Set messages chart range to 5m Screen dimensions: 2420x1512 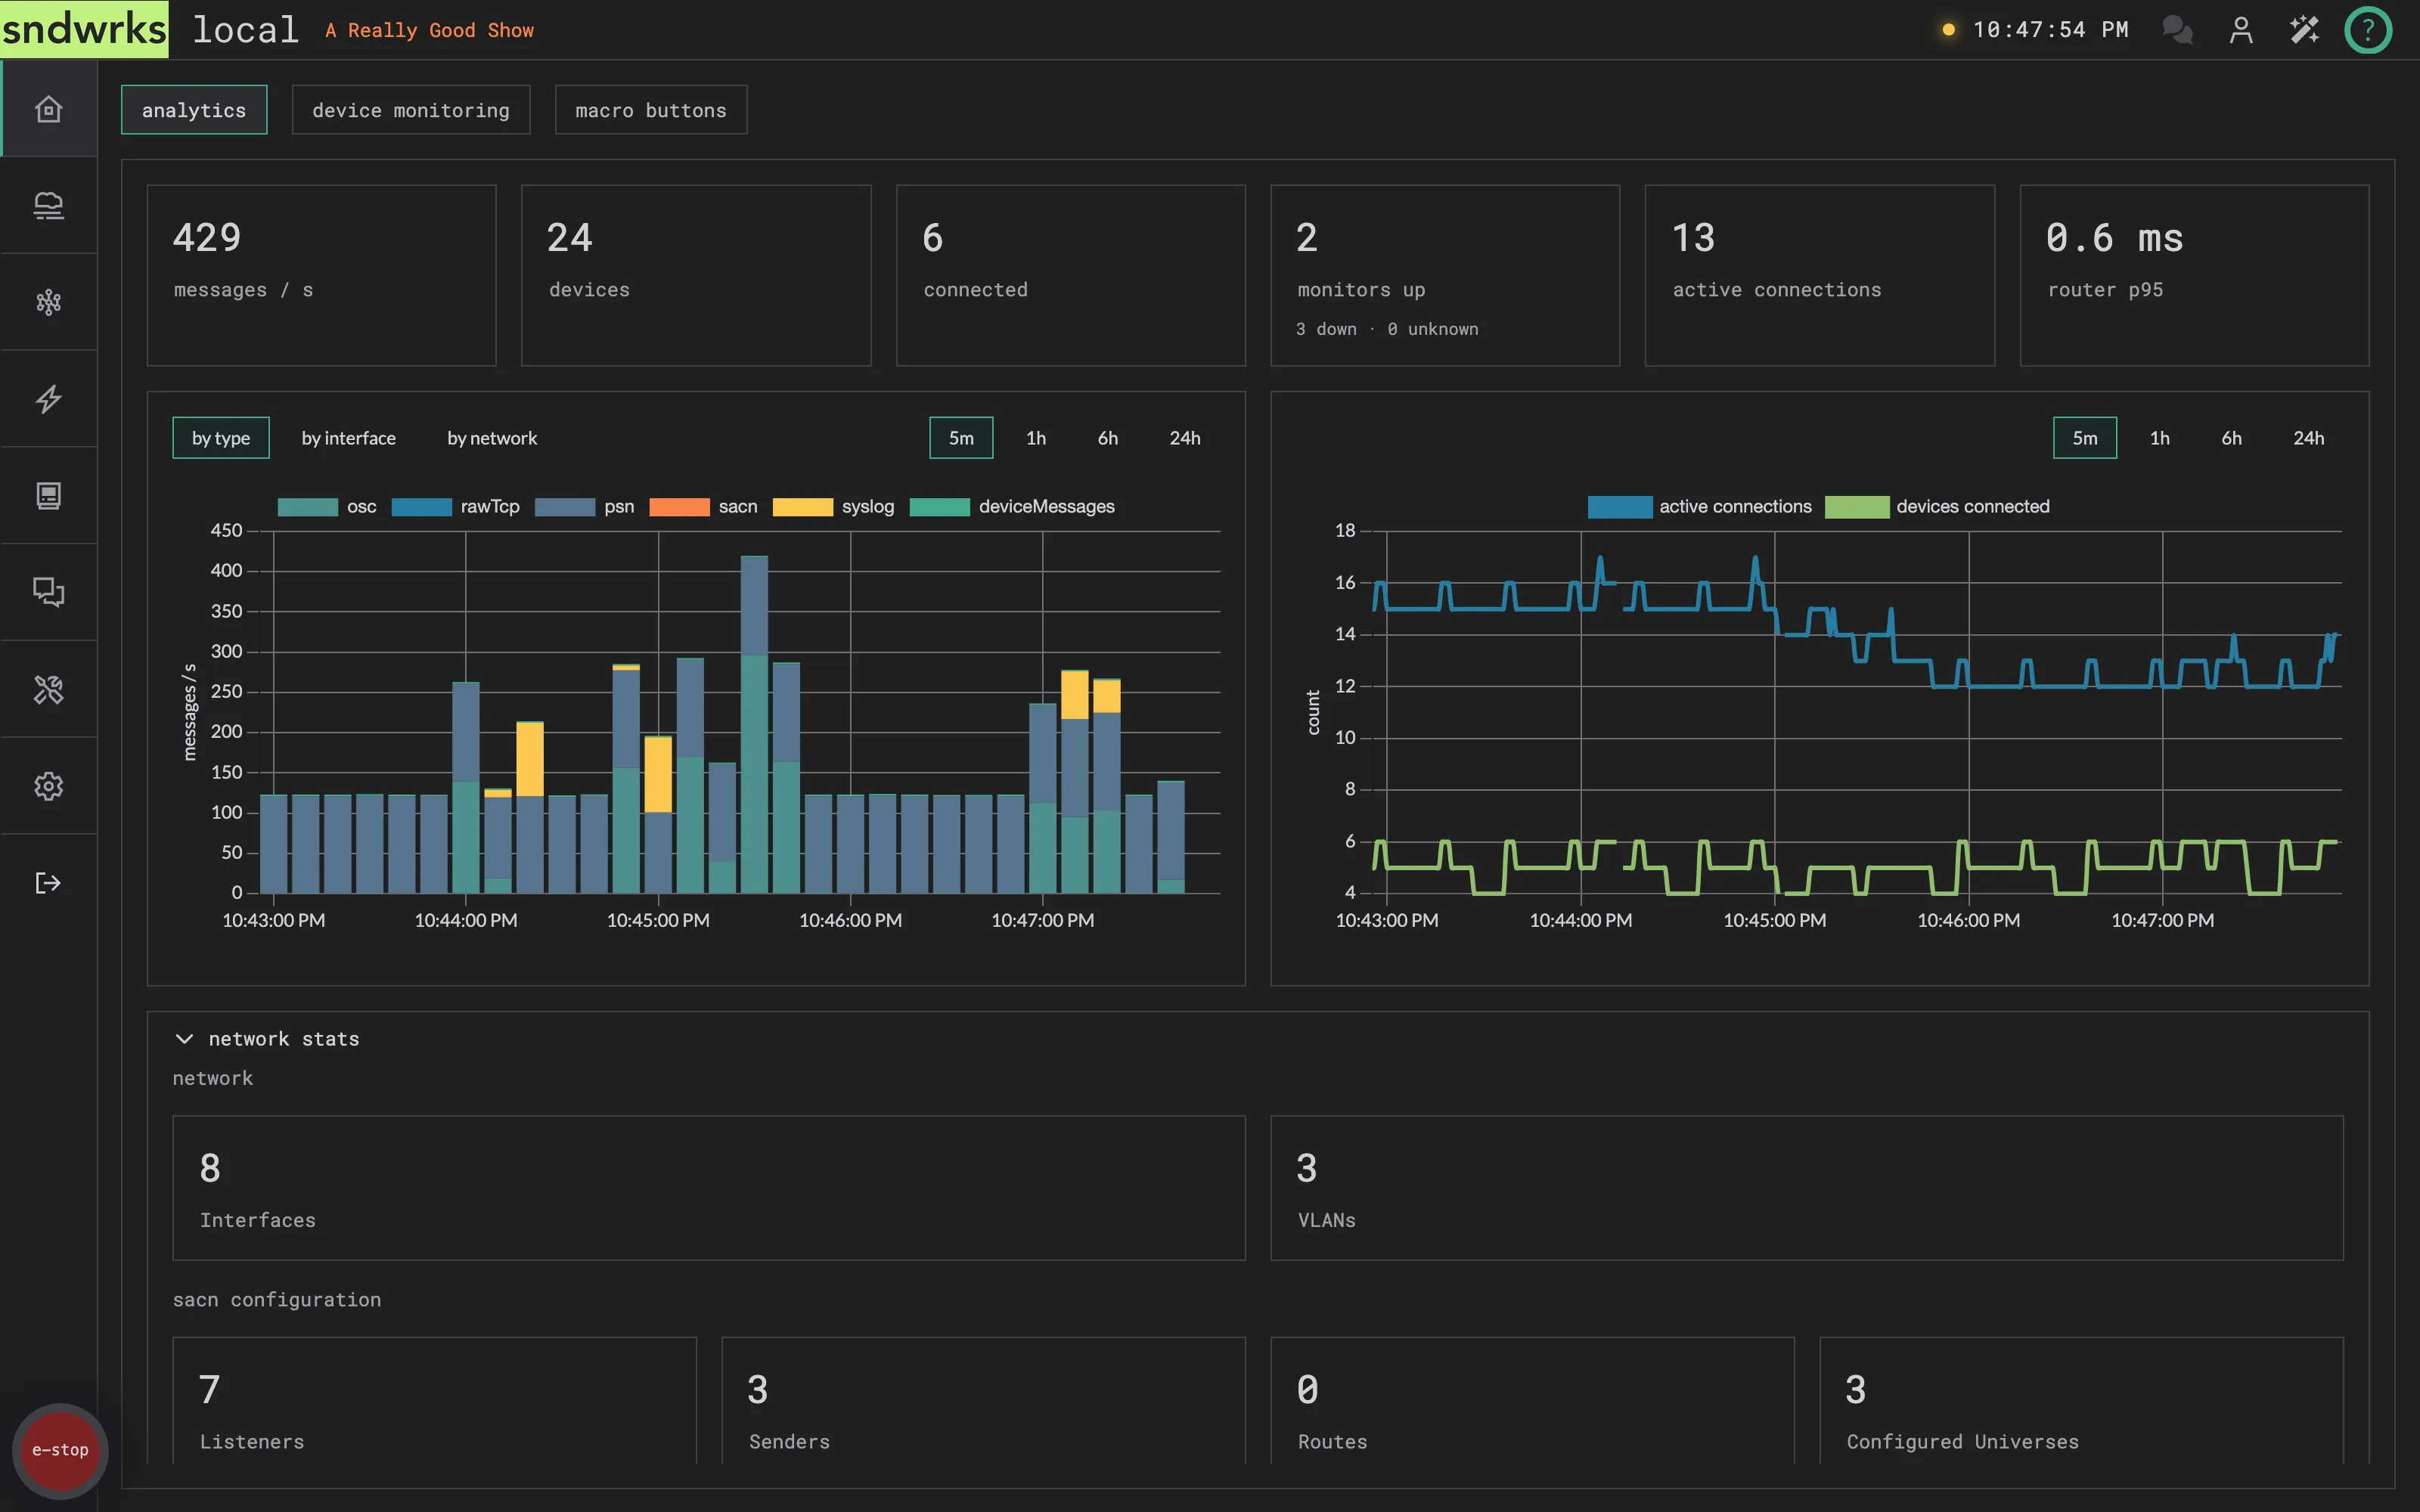[x=961, y=438]
